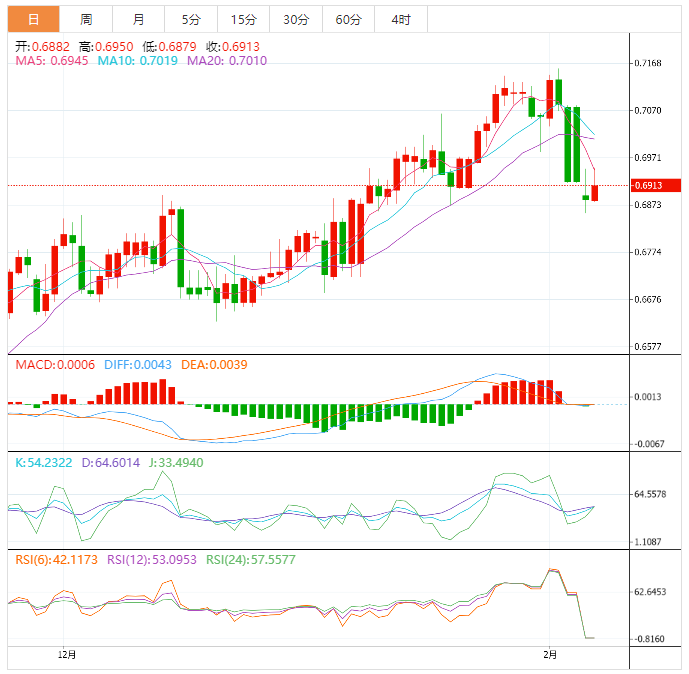
Task: Switch to the 5分 timeframe tab
Action: tap(190, 19)
